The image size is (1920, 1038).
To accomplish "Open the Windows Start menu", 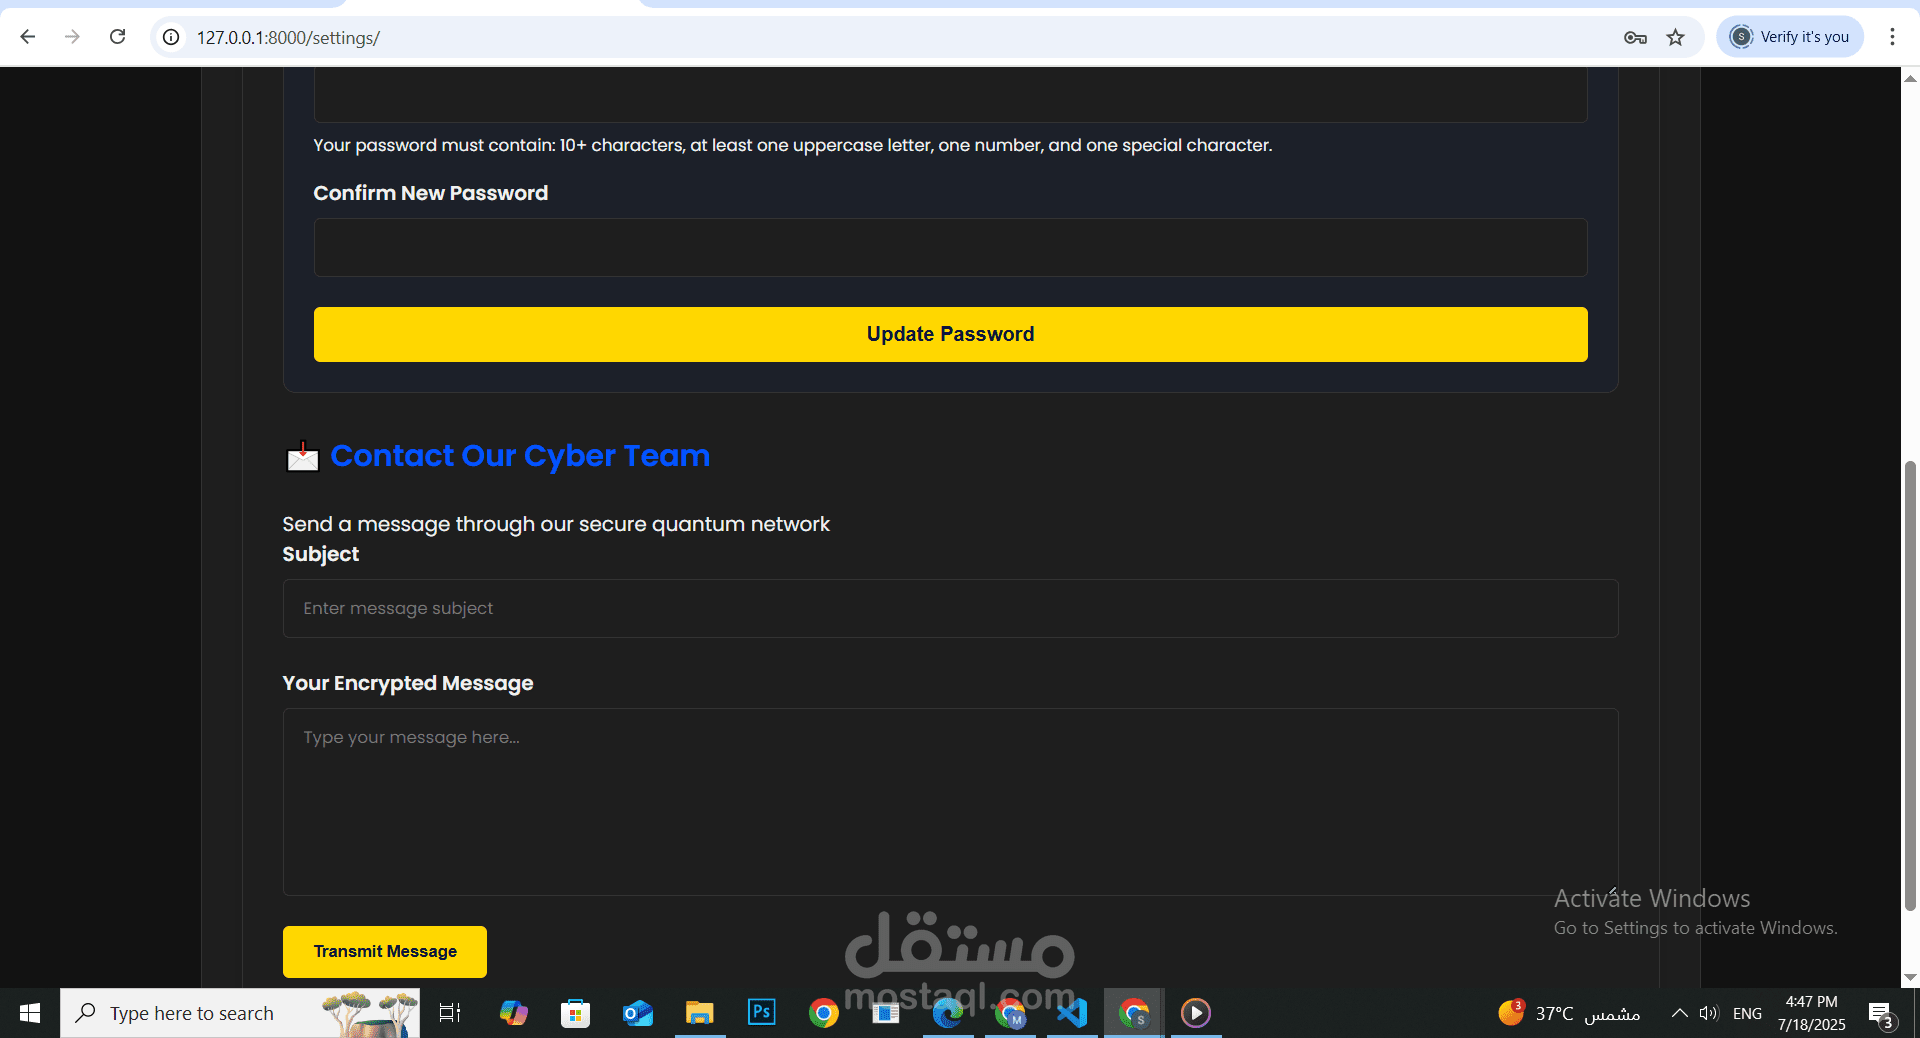I will 30,1013.
